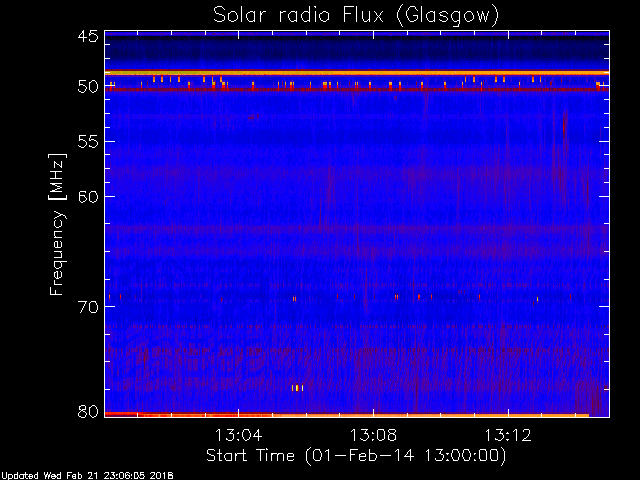The width and height of the screenshot is (640, 480).
Task: Click the 60 frequency tick label
Action: 88,197
